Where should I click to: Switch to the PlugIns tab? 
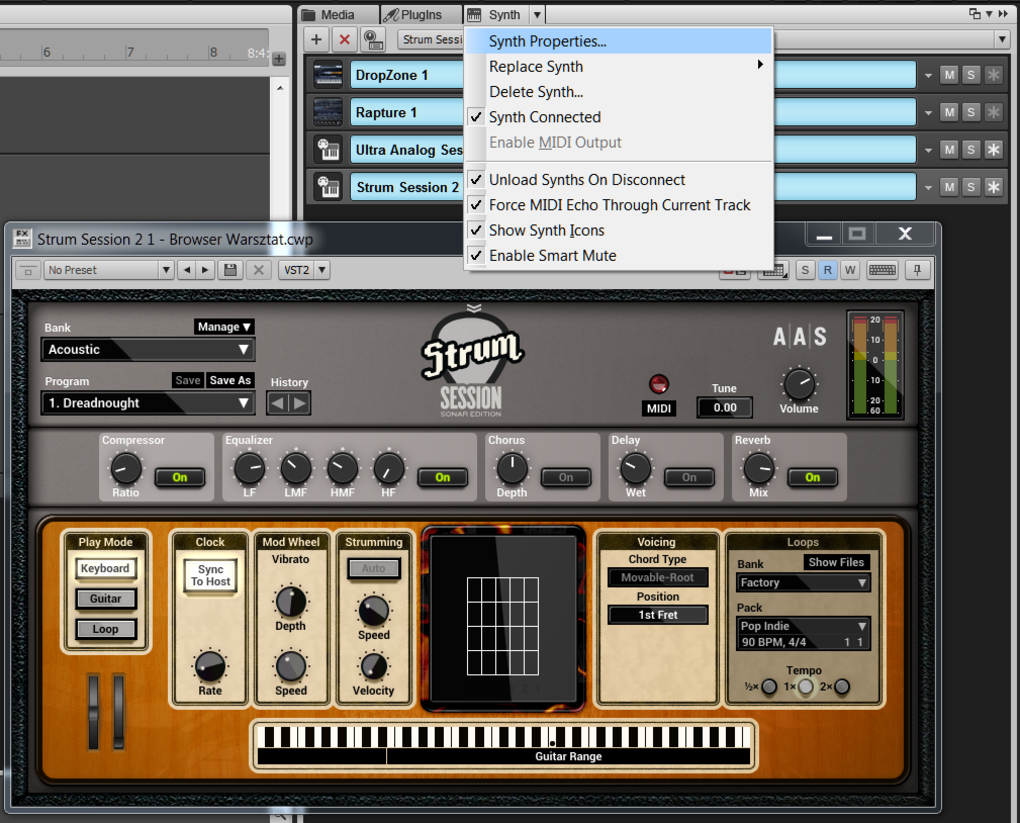[x=420, y=14]
